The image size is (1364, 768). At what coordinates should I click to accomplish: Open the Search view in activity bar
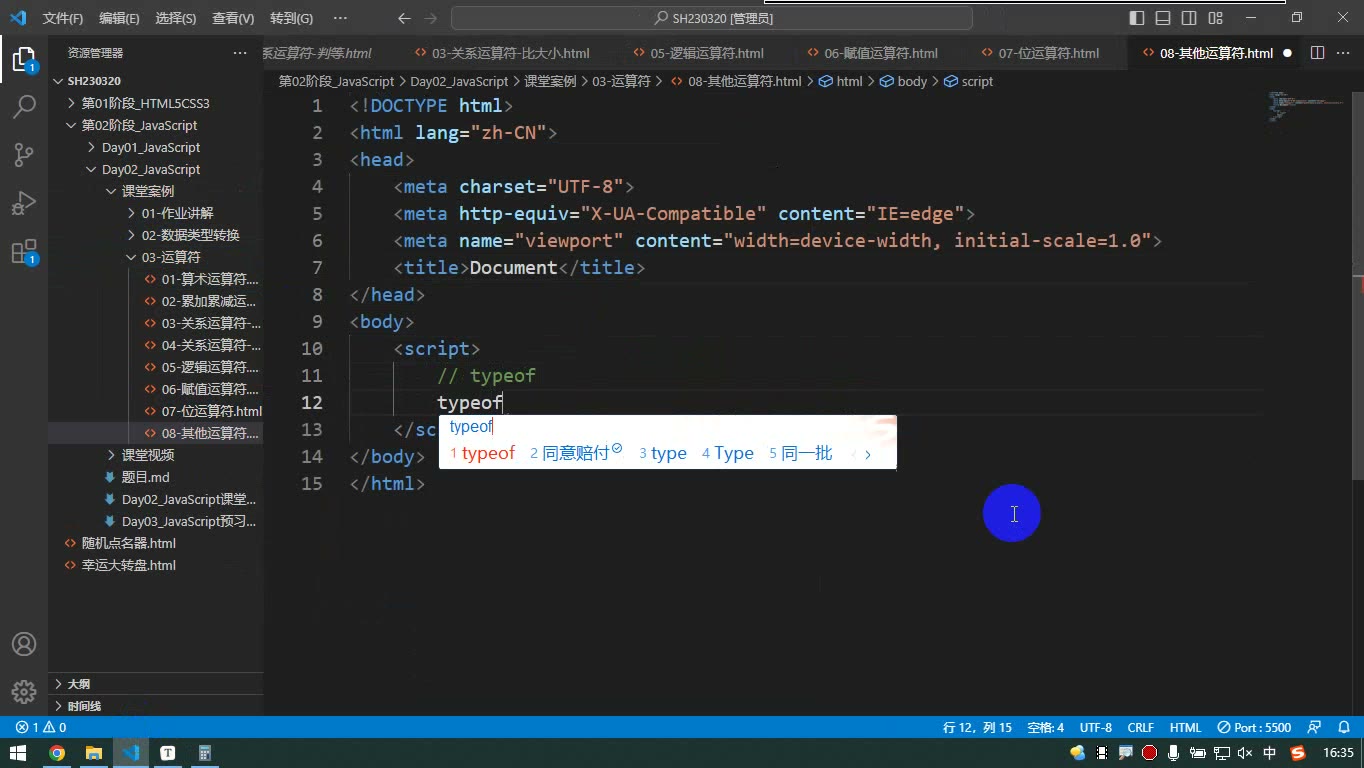coord(24,107)
